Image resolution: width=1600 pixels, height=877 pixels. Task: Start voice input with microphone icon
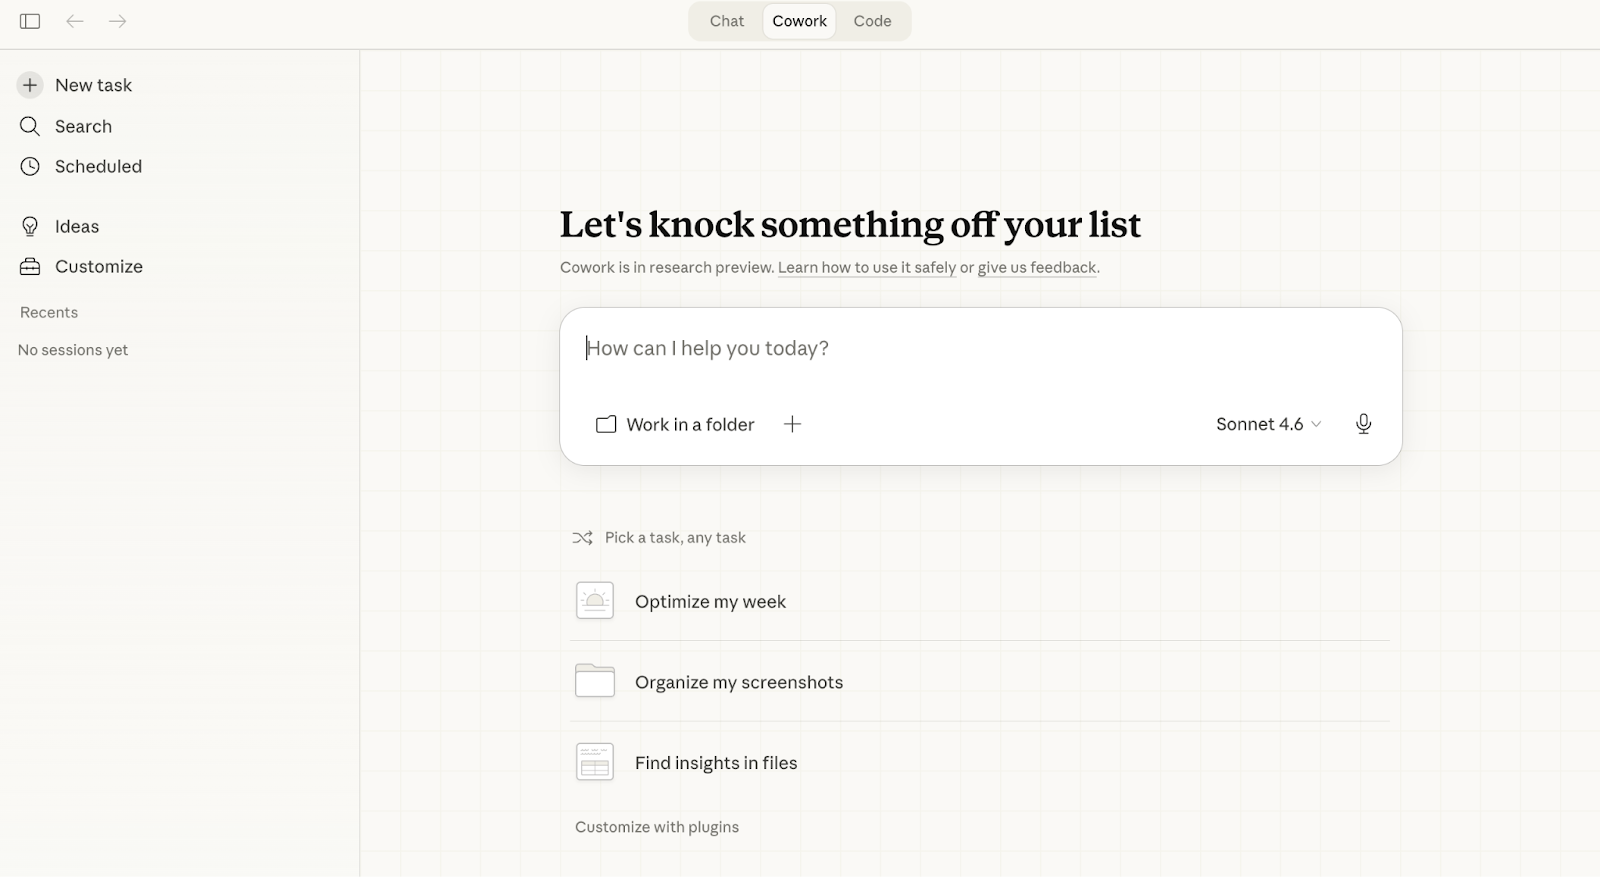(1363, 424)
